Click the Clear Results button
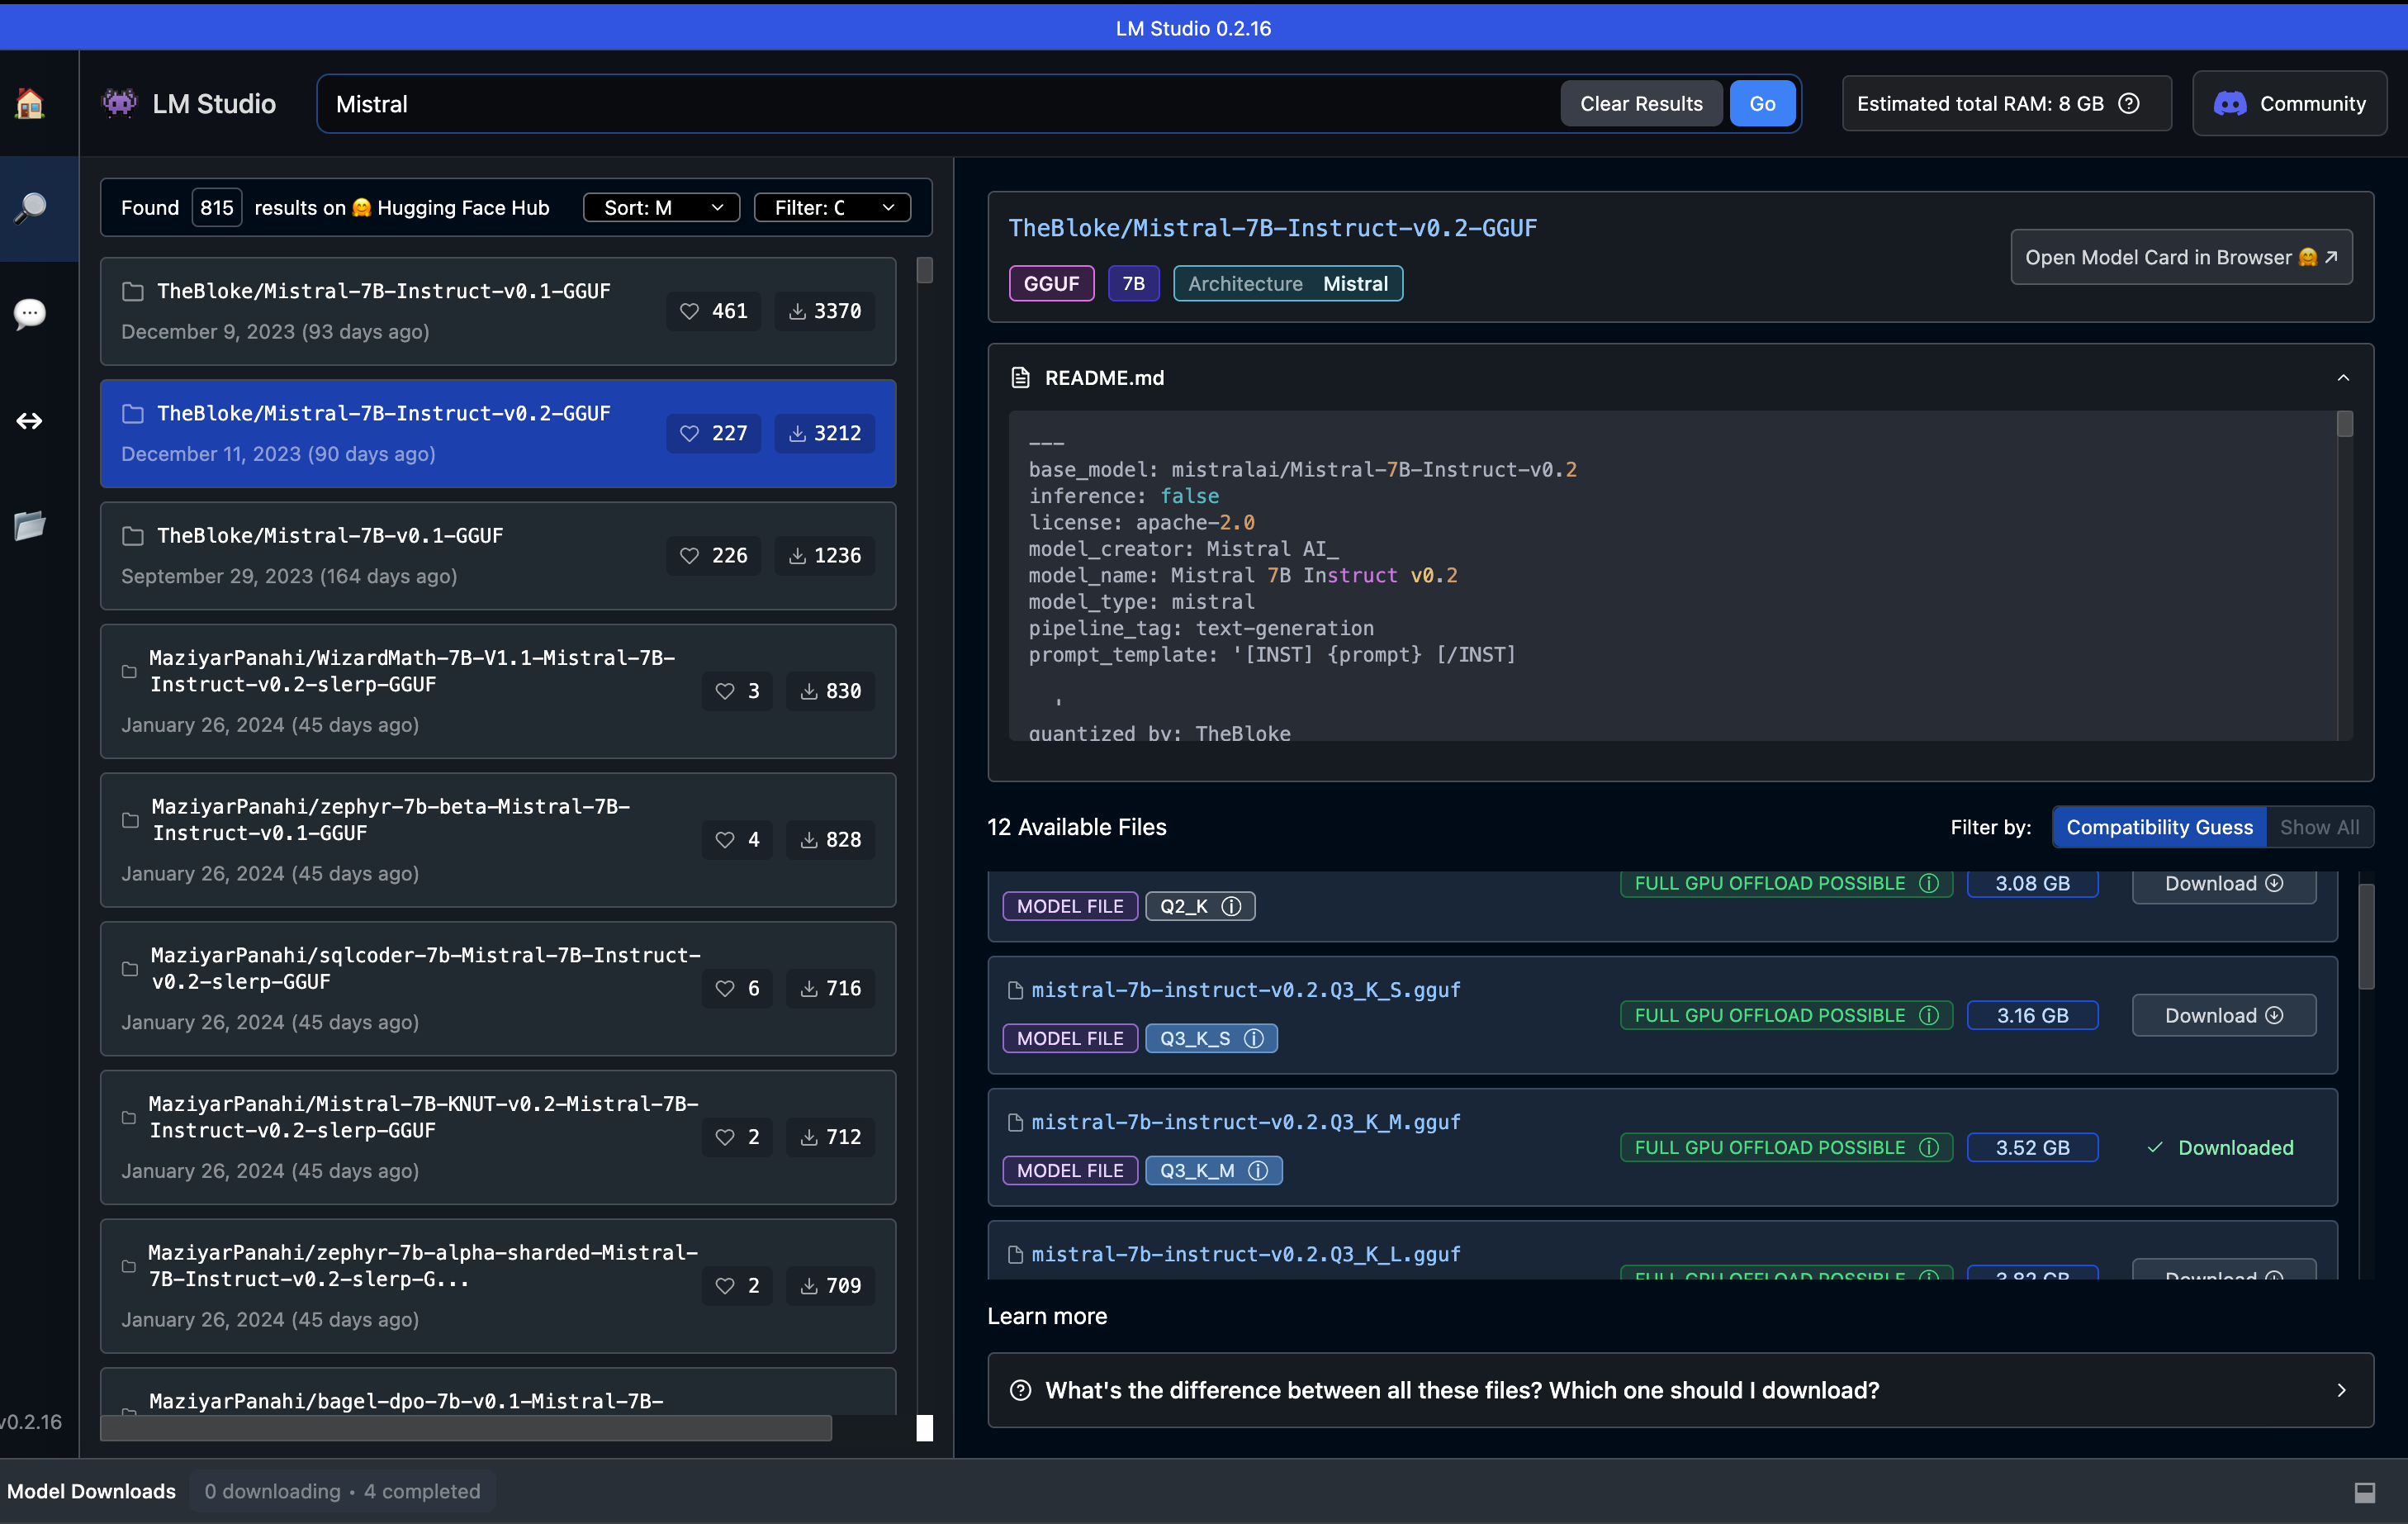 (x=1641, y=103)
